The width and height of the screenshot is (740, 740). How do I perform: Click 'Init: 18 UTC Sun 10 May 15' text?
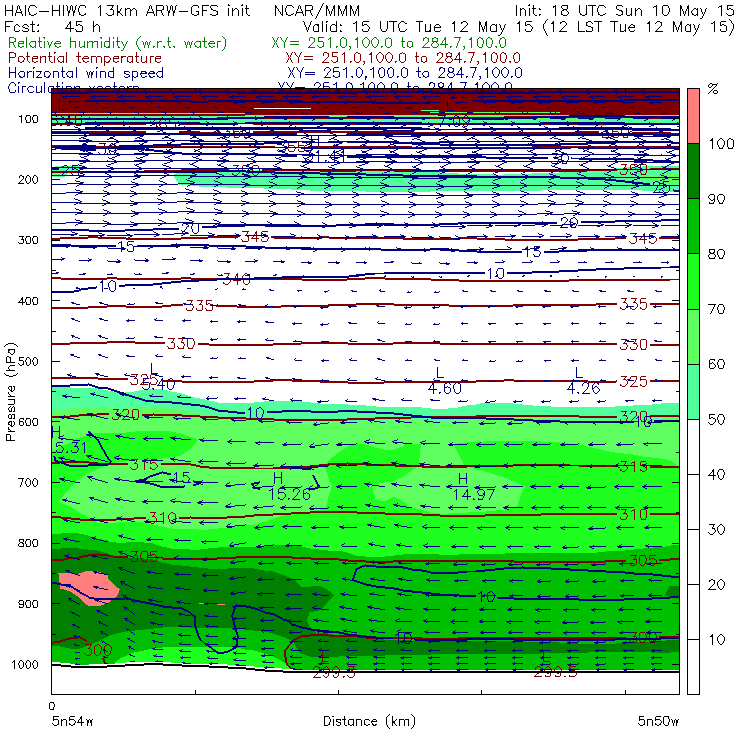pyautogui.click(x=624, y=11)
